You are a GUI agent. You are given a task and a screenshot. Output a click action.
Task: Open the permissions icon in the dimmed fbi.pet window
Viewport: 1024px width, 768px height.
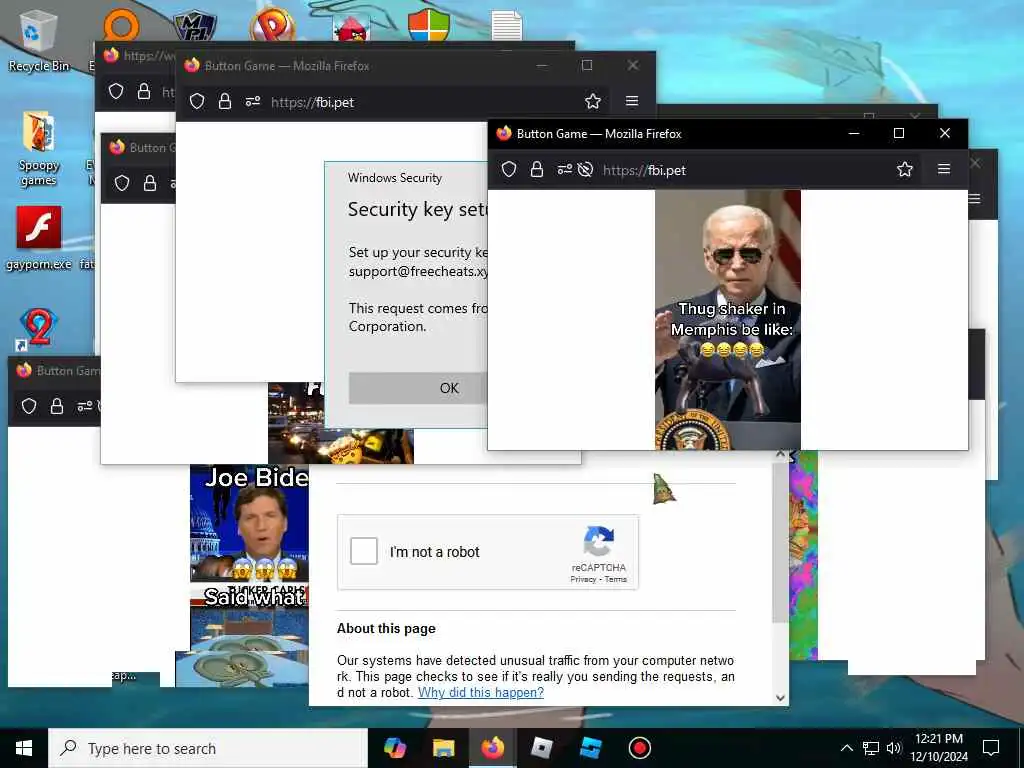(x=253, y=101)
